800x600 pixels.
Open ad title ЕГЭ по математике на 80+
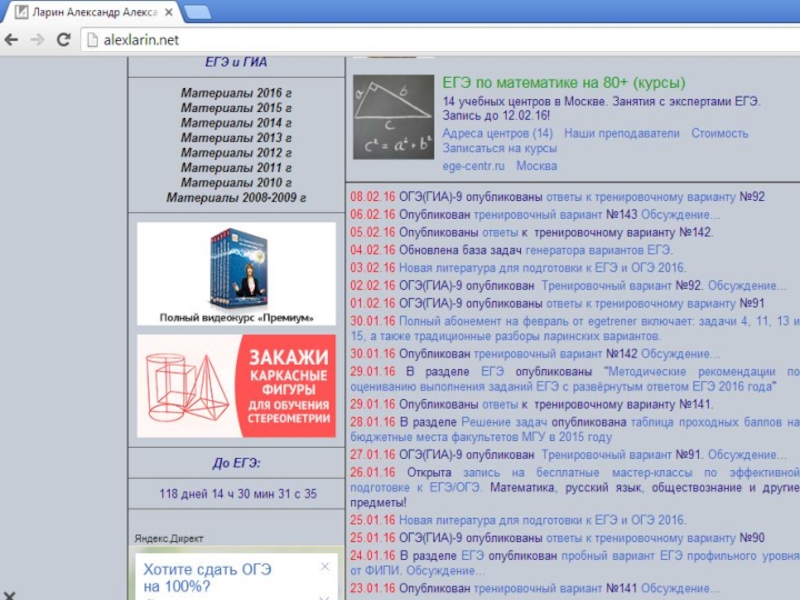point(564,83)
